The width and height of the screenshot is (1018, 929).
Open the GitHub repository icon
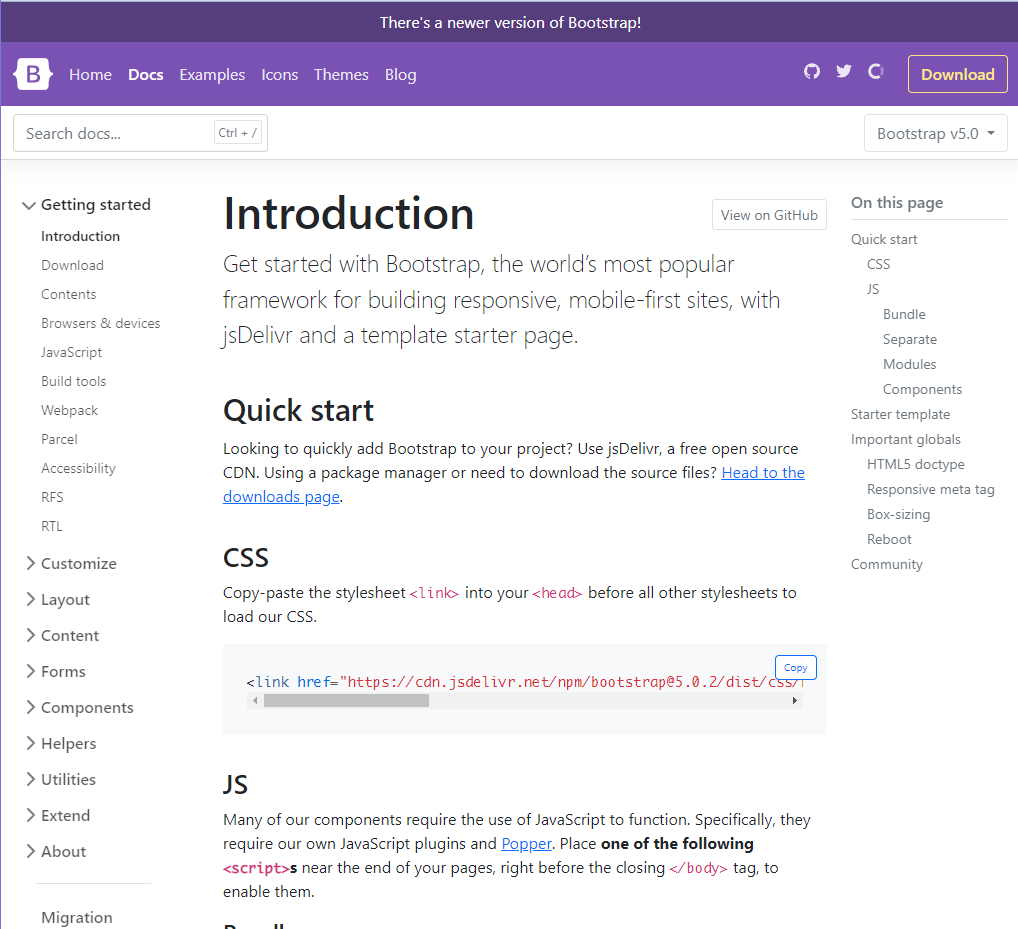coord(811,71)
